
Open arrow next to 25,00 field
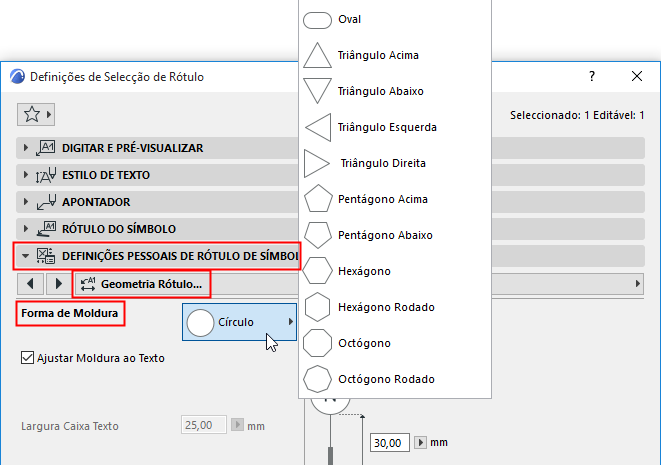tap(237, 425)
